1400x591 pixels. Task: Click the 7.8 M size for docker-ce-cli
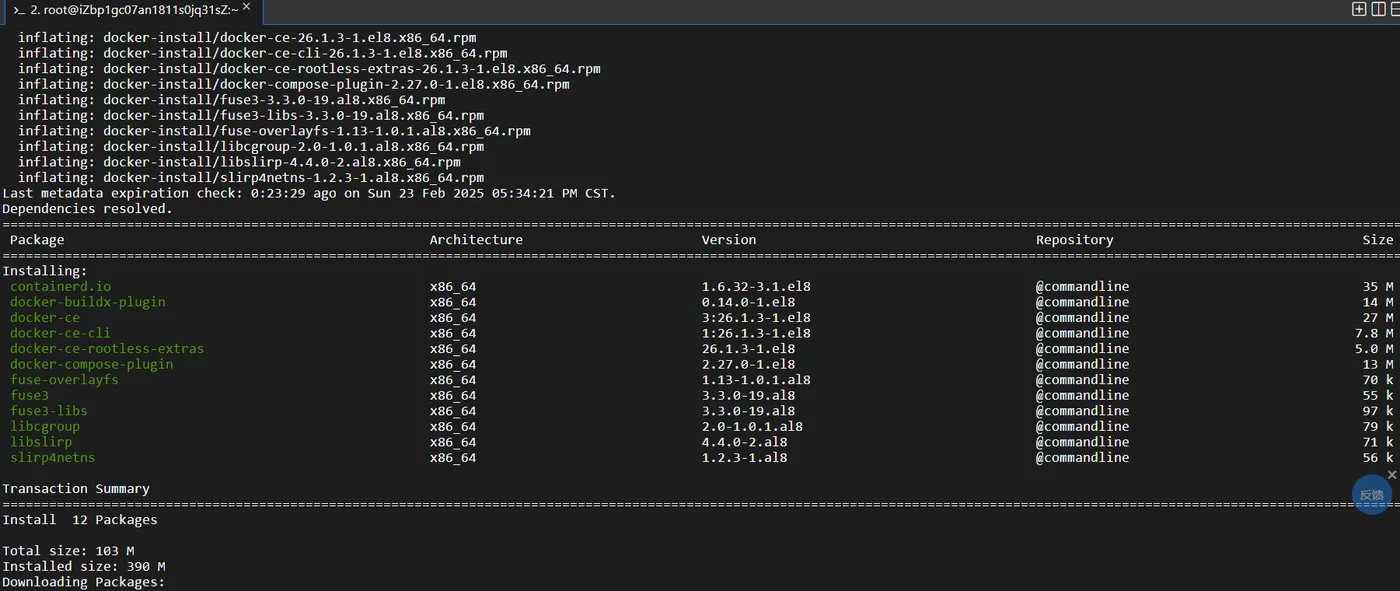pyautogui.click(x=1374, y=333)
